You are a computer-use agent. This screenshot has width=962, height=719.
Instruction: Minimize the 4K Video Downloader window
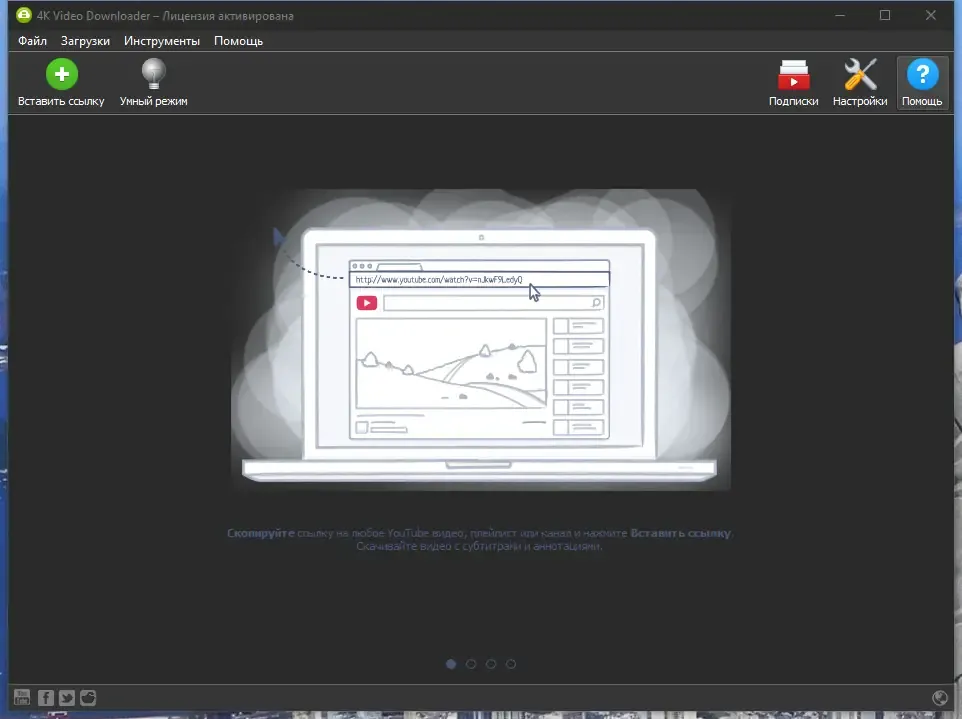(840, 15)
